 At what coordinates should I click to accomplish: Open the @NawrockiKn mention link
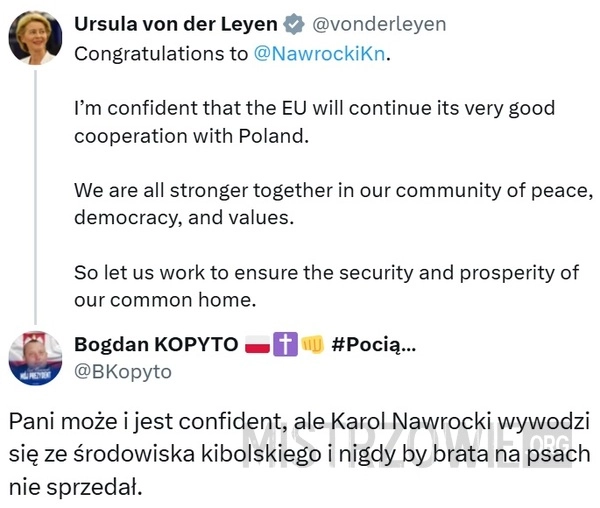320,54
